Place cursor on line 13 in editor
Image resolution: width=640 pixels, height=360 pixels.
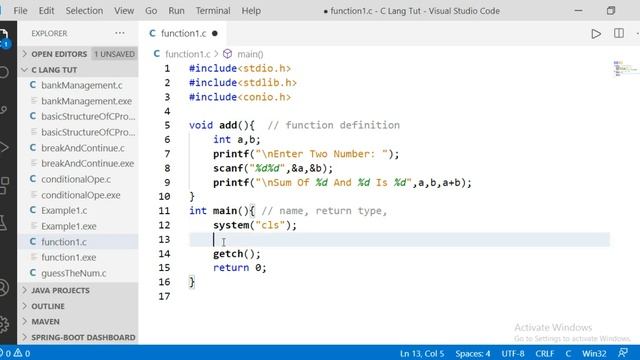click(399, 240)
